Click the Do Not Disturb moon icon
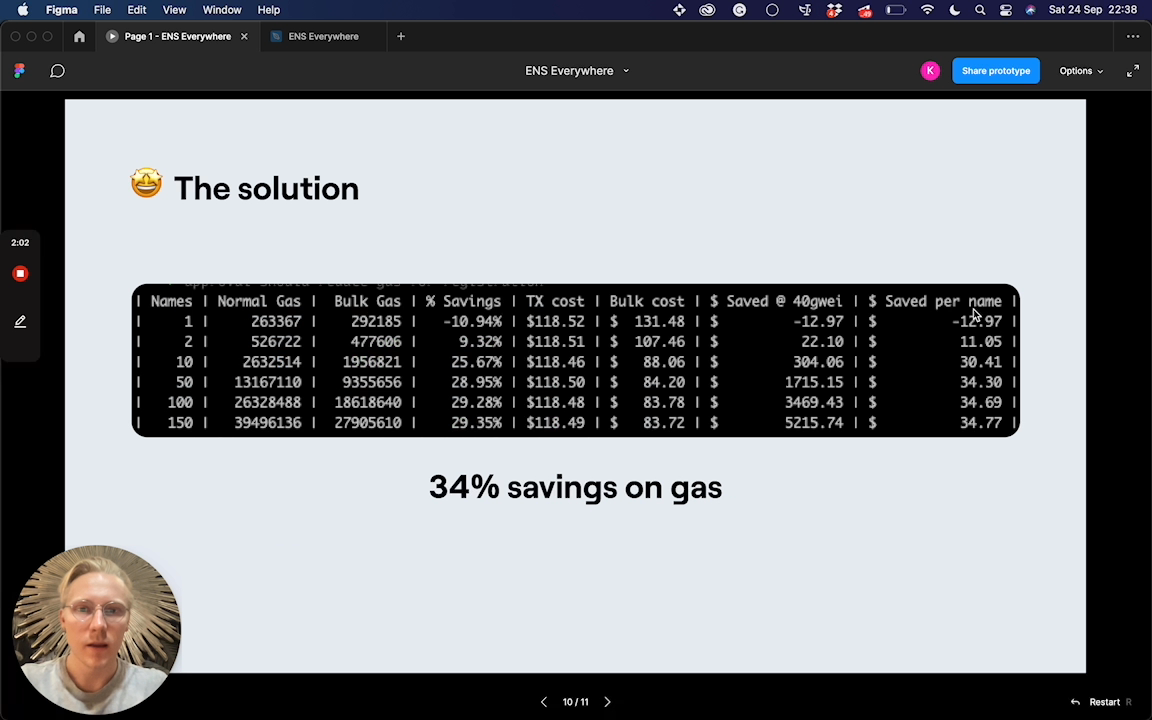Viewport: 1152px width, 720px height. [x=954, y=10]
